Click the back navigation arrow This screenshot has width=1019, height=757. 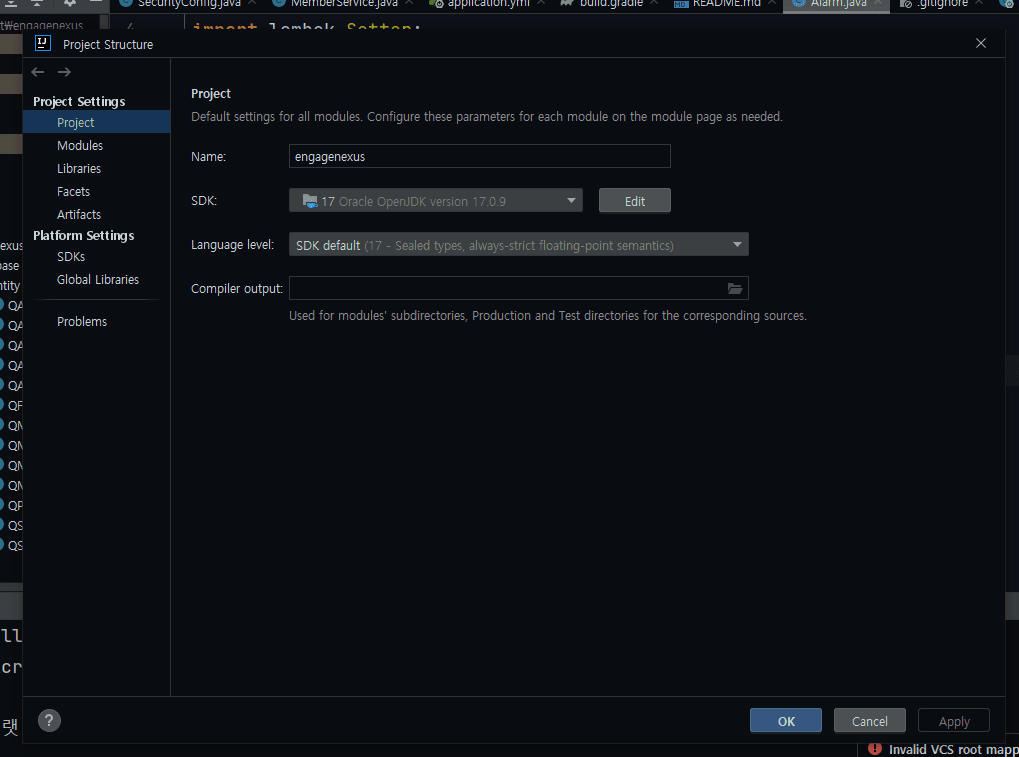pos(38,72)
